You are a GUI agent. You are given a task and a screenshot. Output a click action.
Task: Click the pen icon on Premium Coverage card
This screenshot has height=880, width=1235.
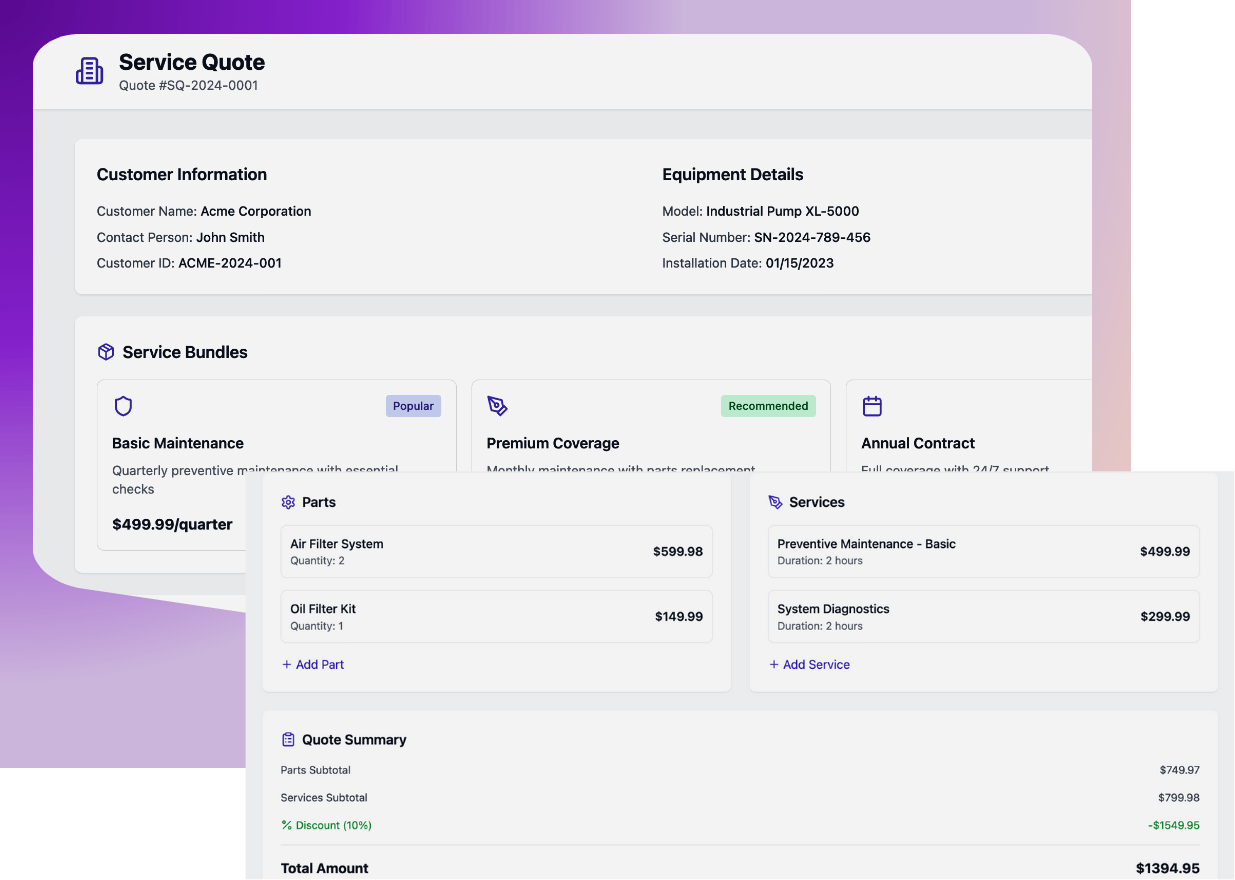tap(498, 406)
